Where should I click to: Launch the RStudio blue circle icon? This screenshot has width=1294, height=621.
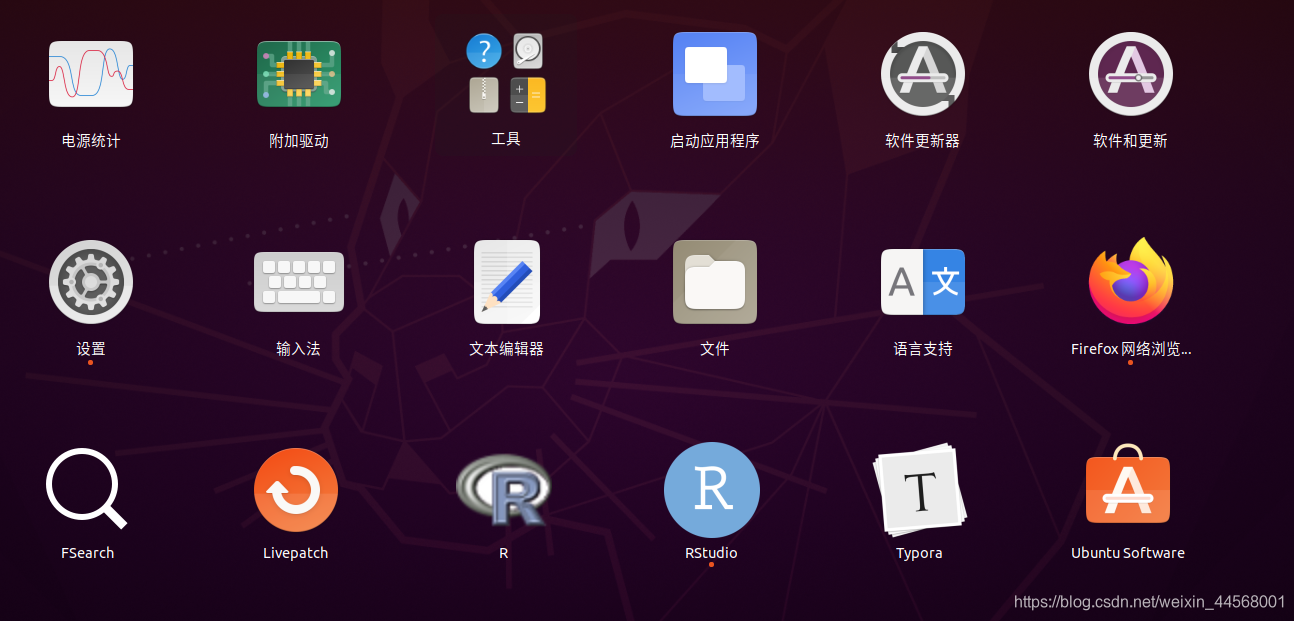pyautogui.click(x=712, y=490)
